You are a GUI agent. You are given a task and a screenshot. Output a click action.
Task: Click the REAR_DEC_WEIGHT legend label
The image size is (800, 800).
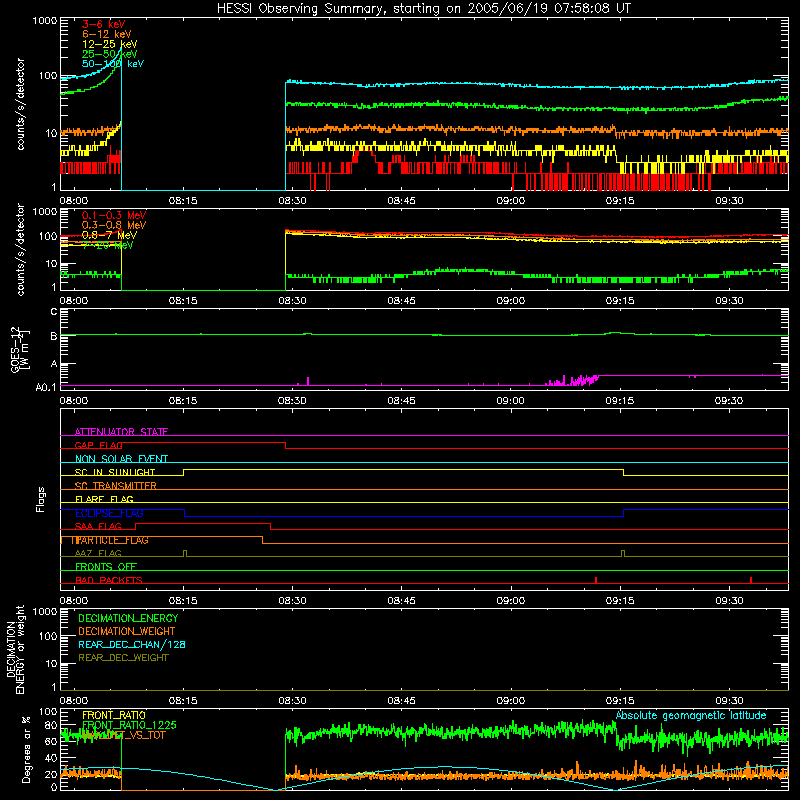[x=123, y=658]
